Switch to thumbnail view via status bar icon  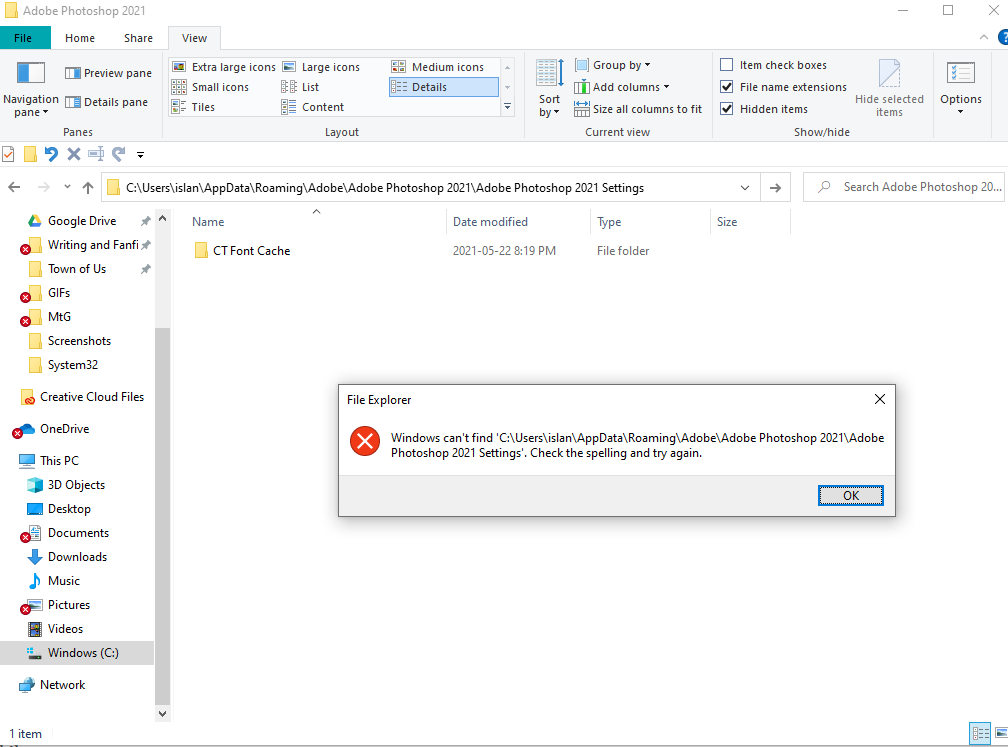click(x=999, y=733)
